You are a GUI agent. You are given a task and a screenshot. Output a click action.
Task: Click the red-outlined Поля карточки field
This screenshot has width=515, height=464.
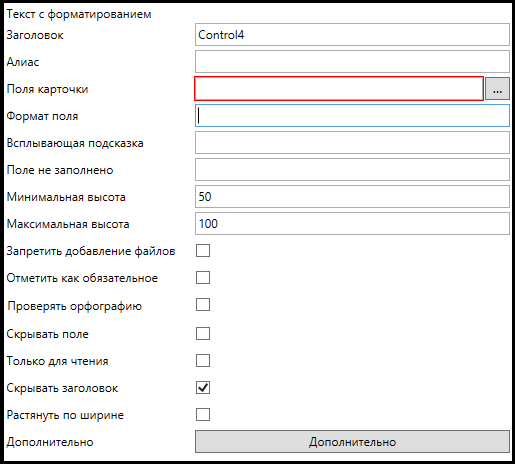click(339, 89)
